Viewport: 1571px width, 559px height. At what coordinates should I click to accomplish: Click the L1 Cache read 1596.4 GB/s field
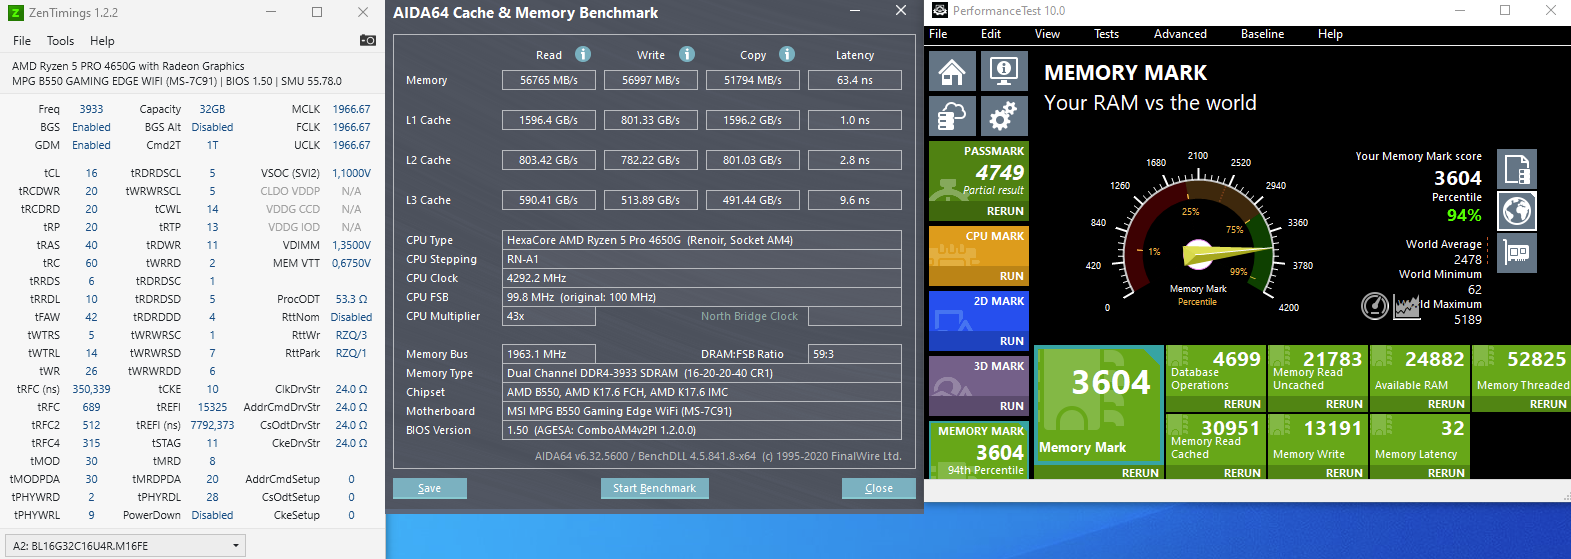549,120
